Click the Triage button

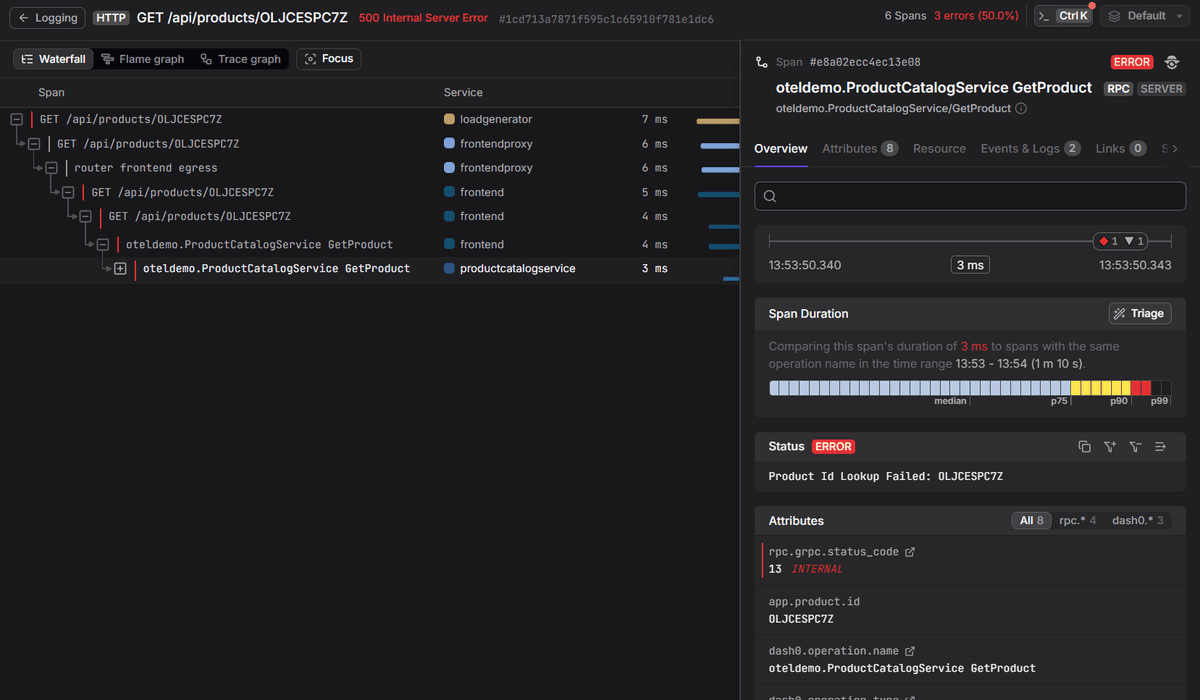tap(1140, 313)
